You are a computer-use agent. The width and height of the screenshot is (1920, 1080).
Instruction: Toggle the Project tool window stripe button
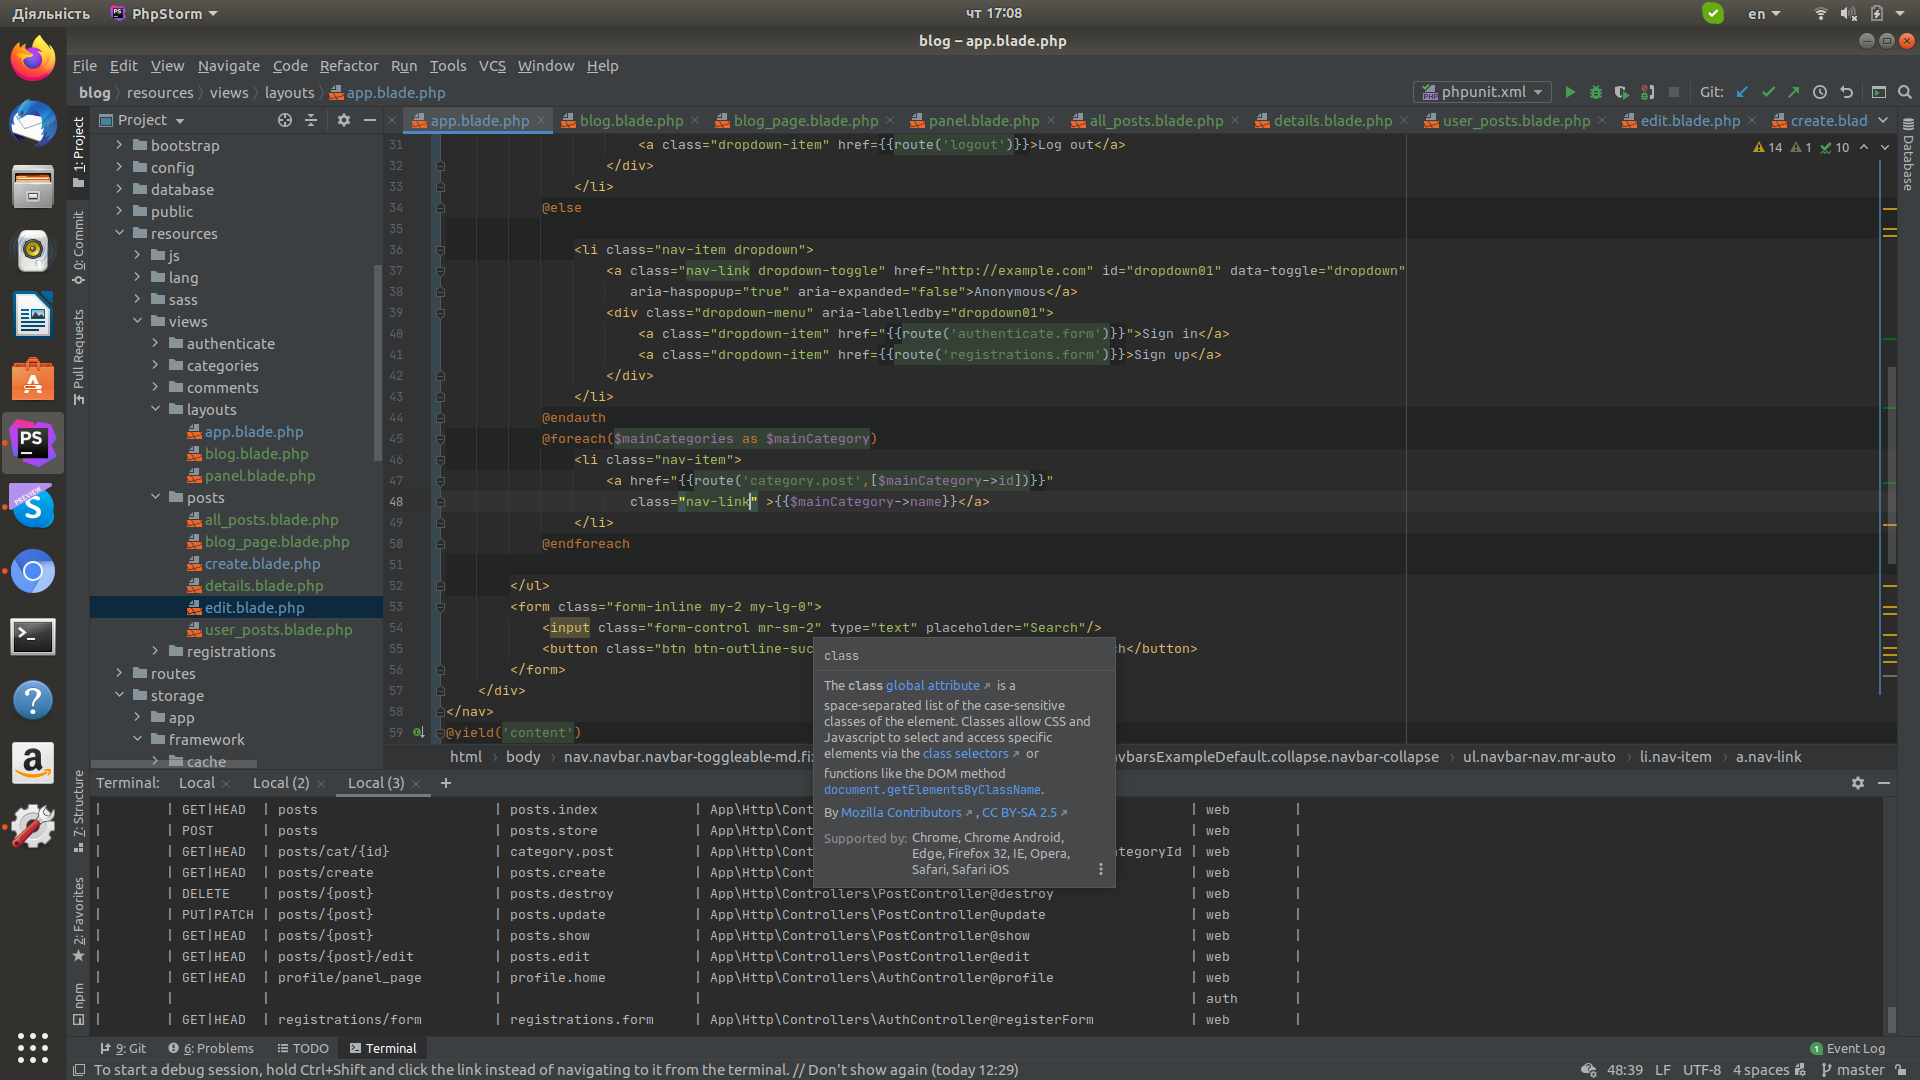click(x=79, y=152)
